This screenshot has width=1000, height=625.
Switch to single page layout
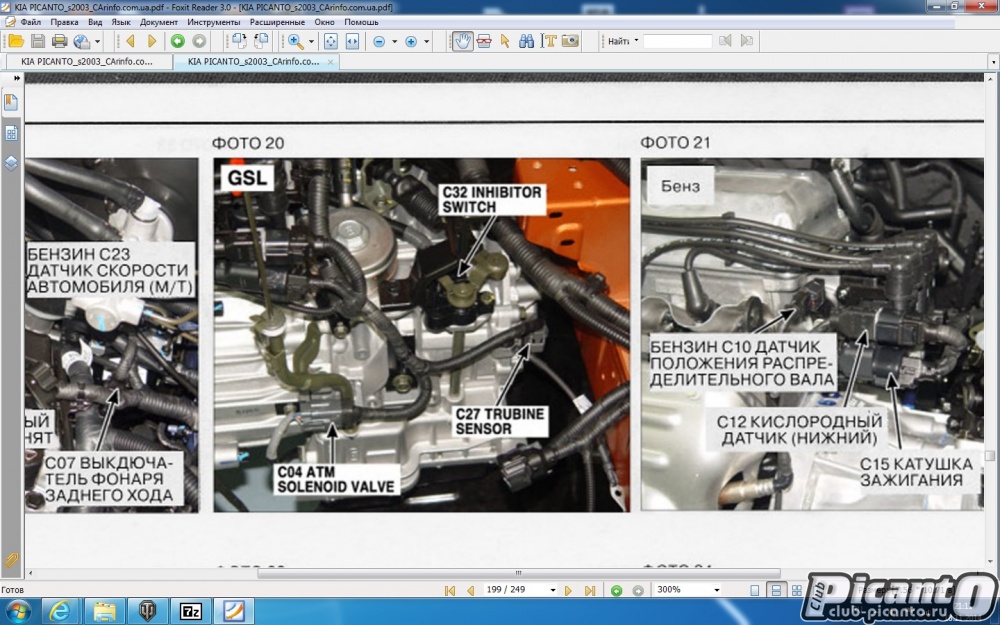[754, 591]
